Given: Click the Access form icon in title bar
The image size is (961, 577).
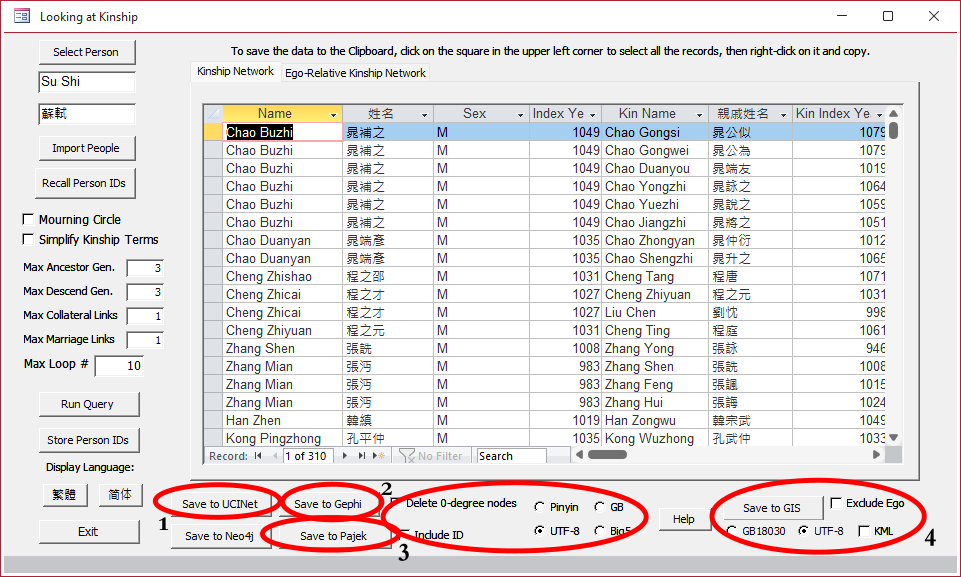Looking at the screenshot, I should 21,17.
